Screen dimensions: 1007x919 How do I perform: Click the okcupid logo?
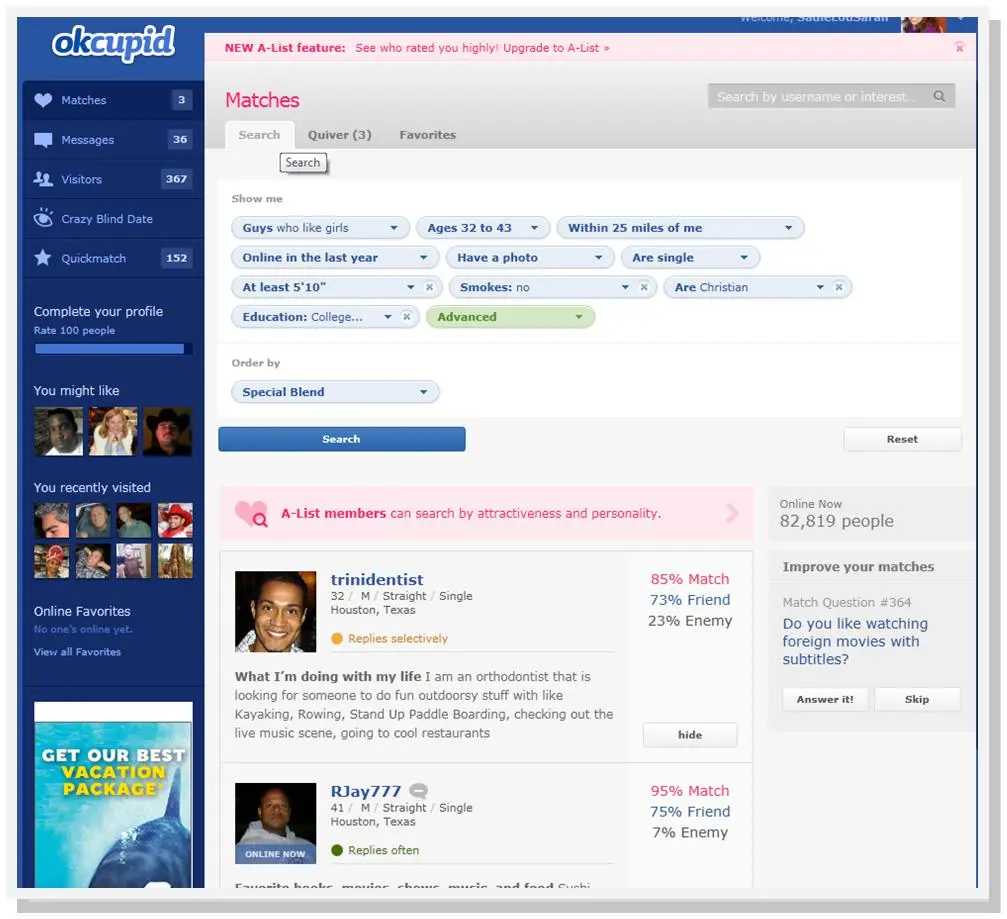(113, 44)
